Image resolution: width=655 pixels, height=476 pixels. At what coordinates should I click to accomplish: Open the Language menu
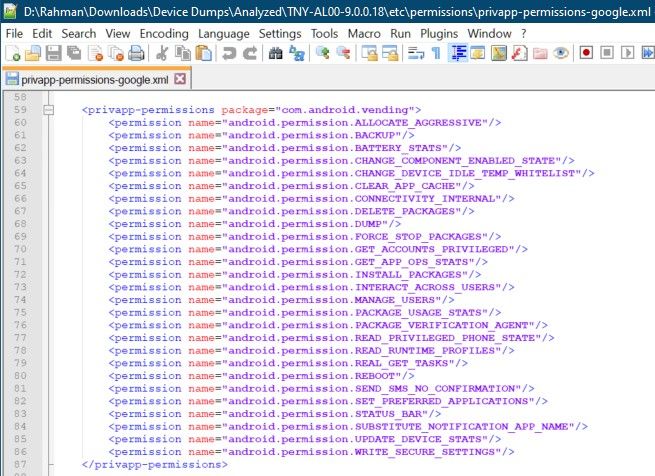click(223, 33)
